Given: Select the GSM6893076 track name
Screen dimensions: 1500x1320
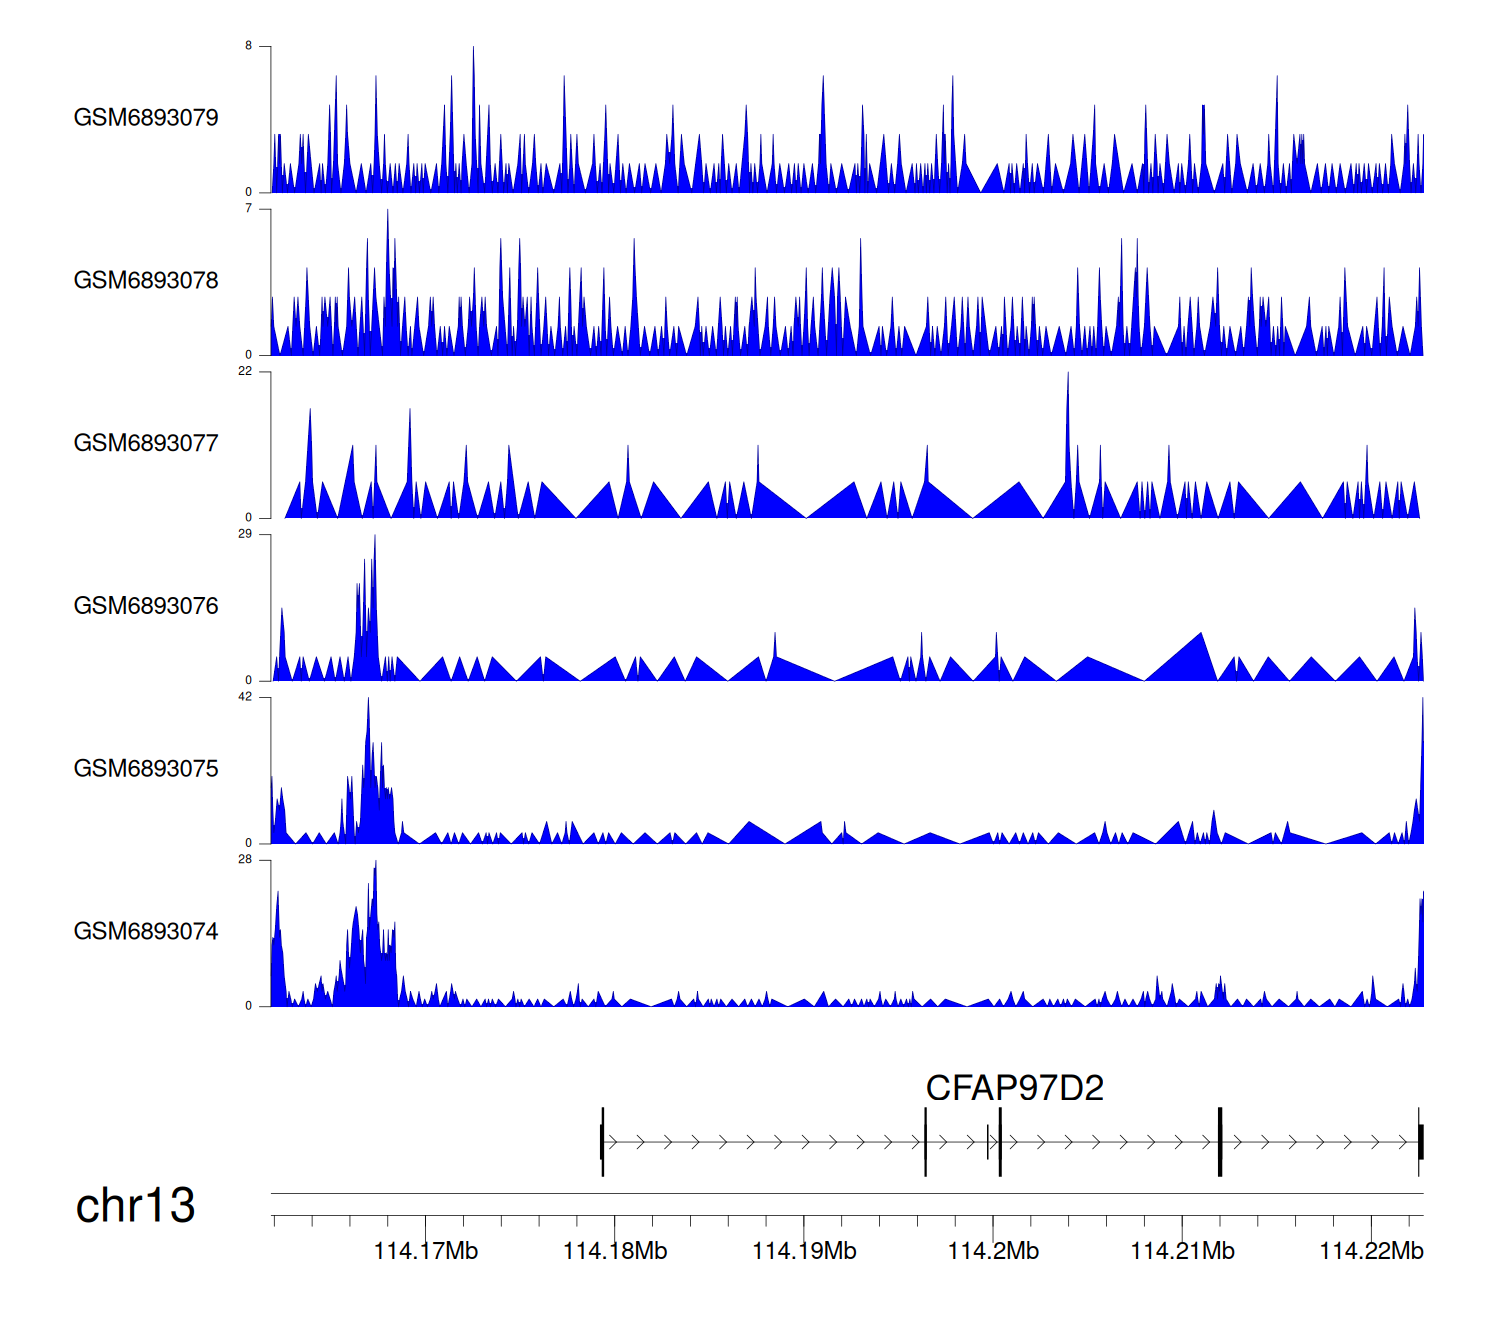Looking at the screenshot, I should coord(146,607).
